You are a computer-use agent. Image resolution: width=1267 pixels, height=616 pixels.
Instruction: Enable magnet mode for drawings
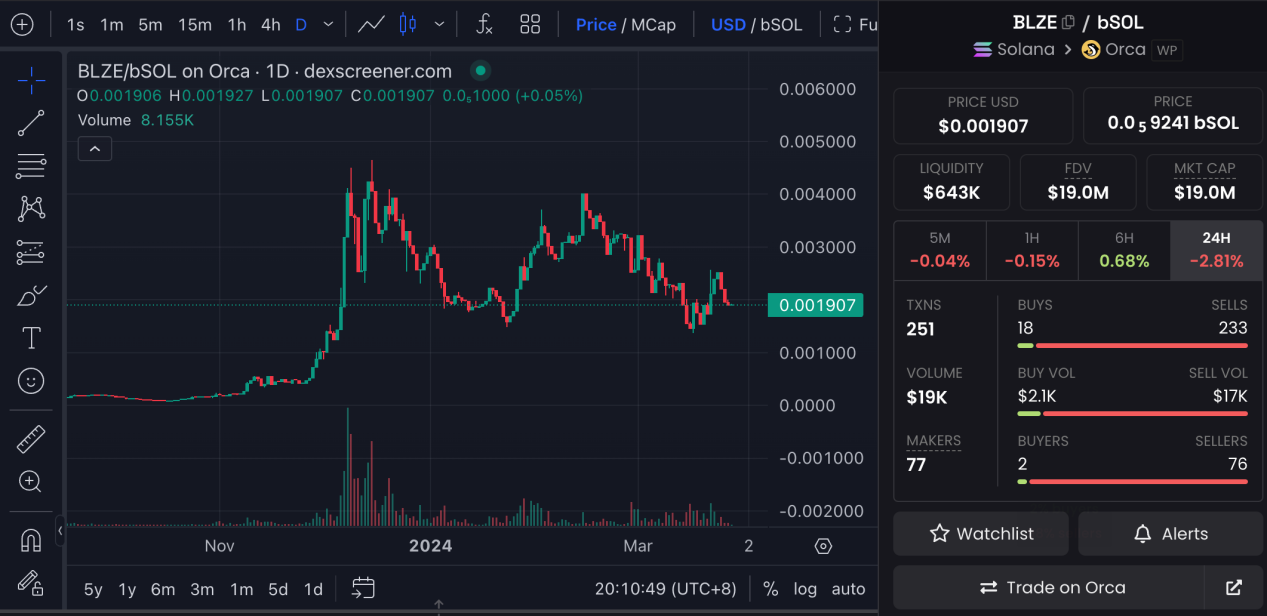coord(30,540)
